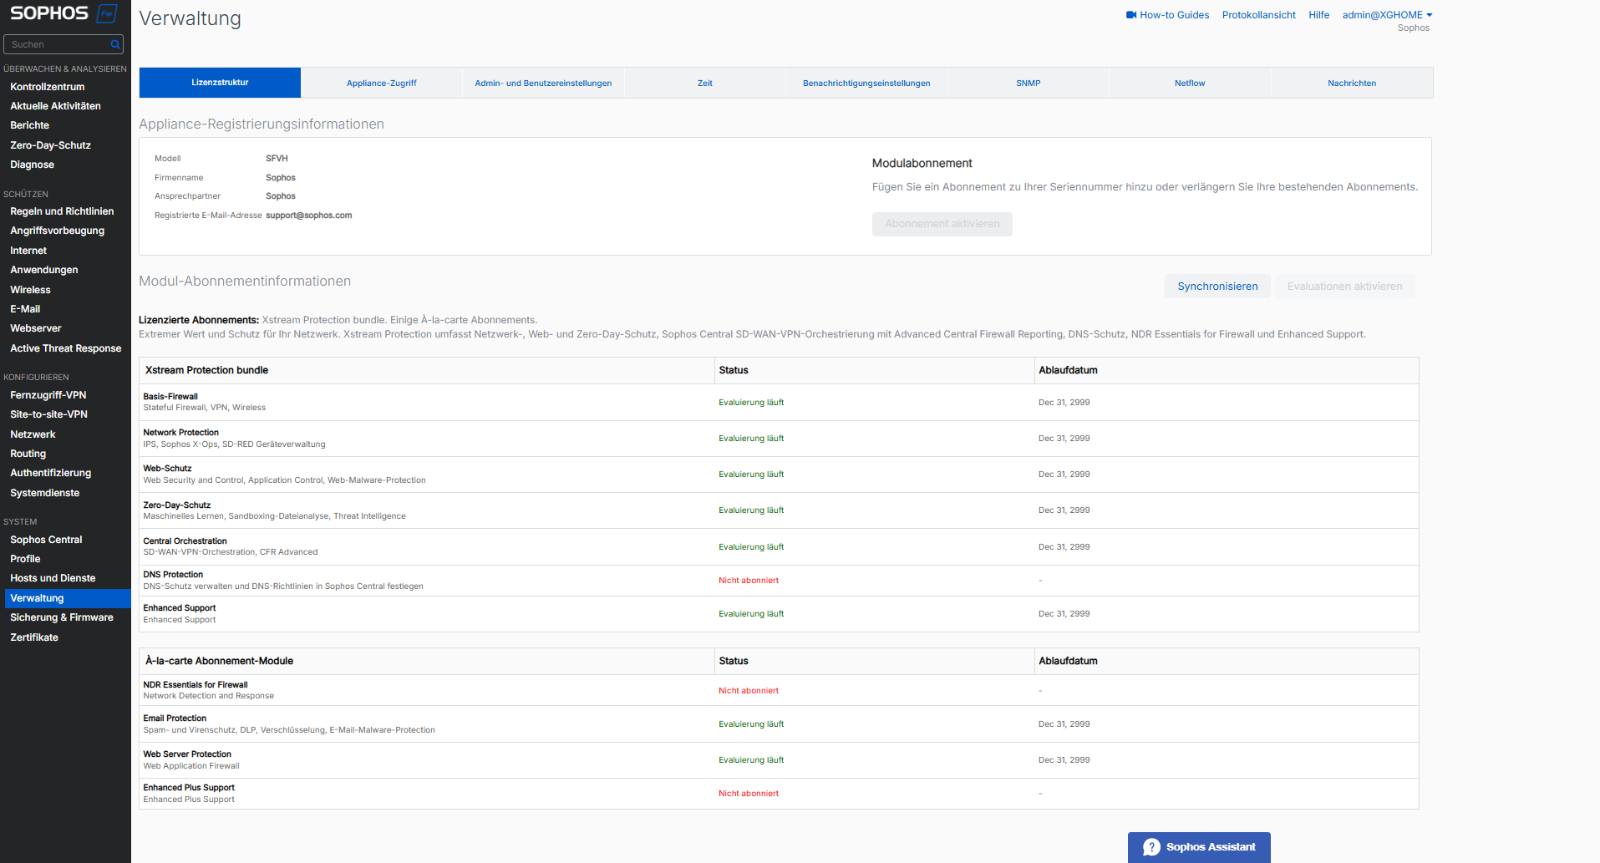The image size is (1600, 863).
Task: Open the Hilfe link
Action: pyautogui.click(x=1319, y=15)
